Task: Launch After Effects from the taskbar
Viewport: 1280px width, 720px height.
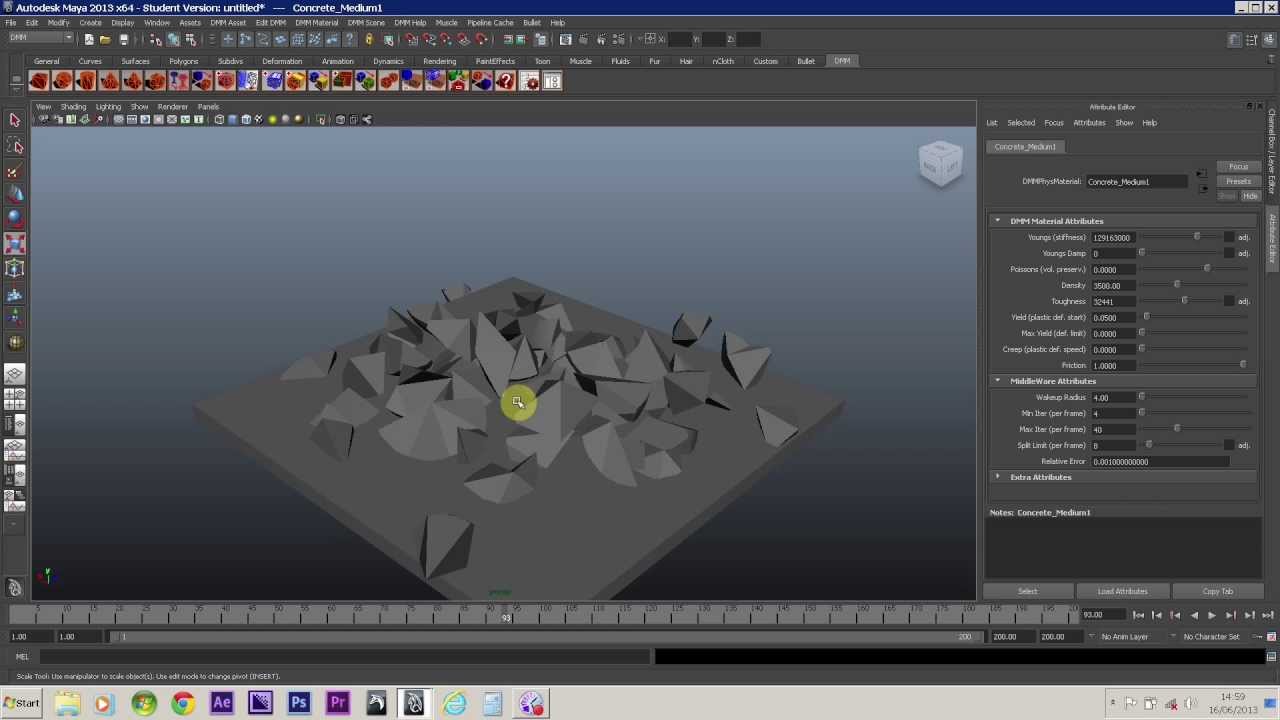Action: coord(222,703)
